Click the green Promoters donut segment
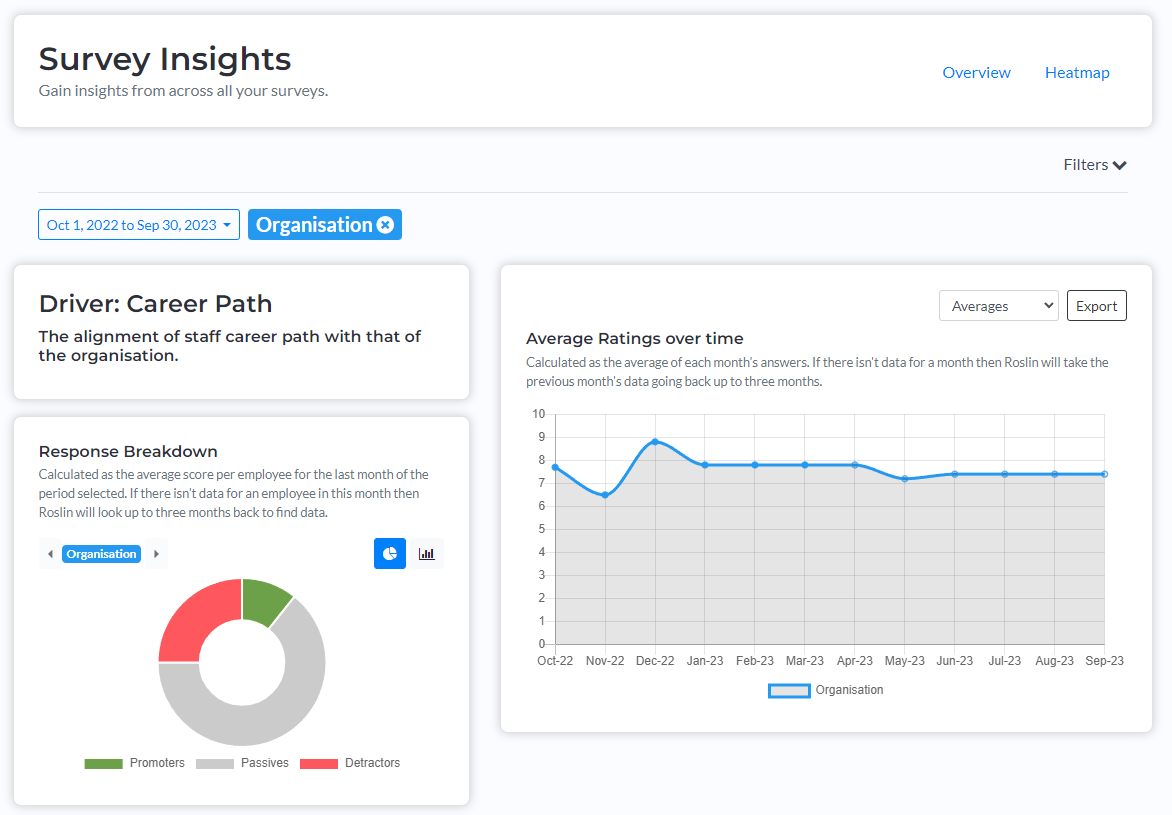 pyautogui.click(x=265, y=600)
